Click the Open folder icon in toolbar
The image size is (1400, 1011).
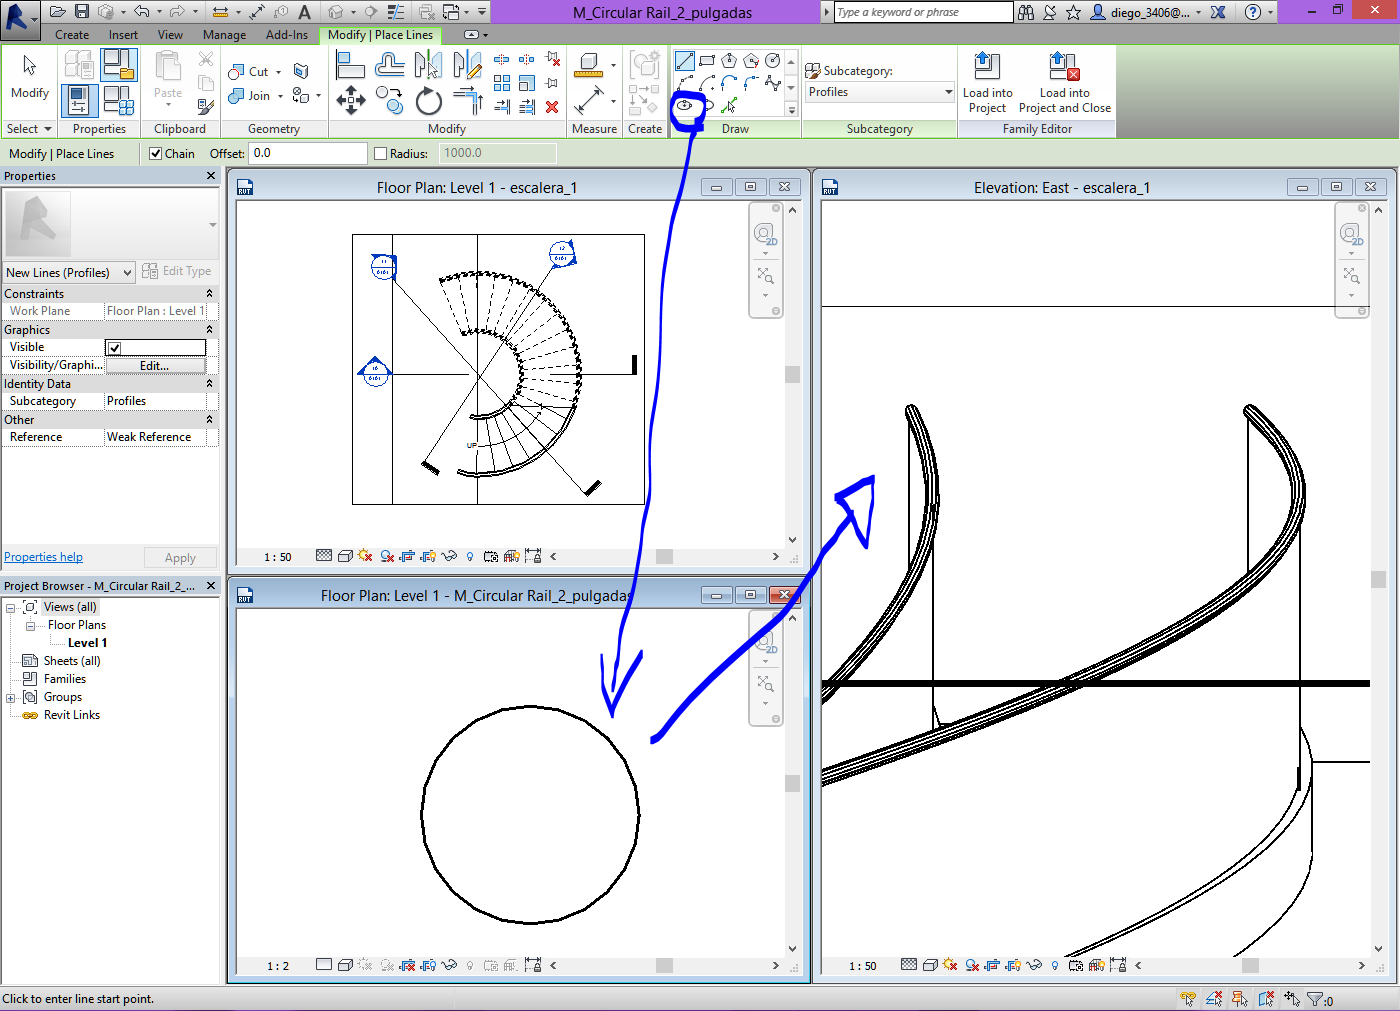pyautogui.click(x=58, y=12)
